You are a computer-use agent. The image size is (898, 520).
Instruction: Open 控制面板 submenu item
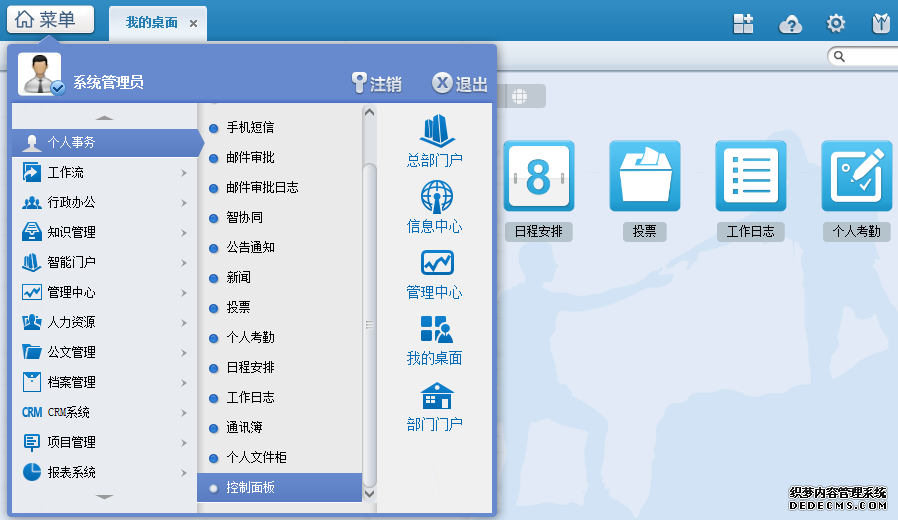pyautogui.click(x=279, y=487)
